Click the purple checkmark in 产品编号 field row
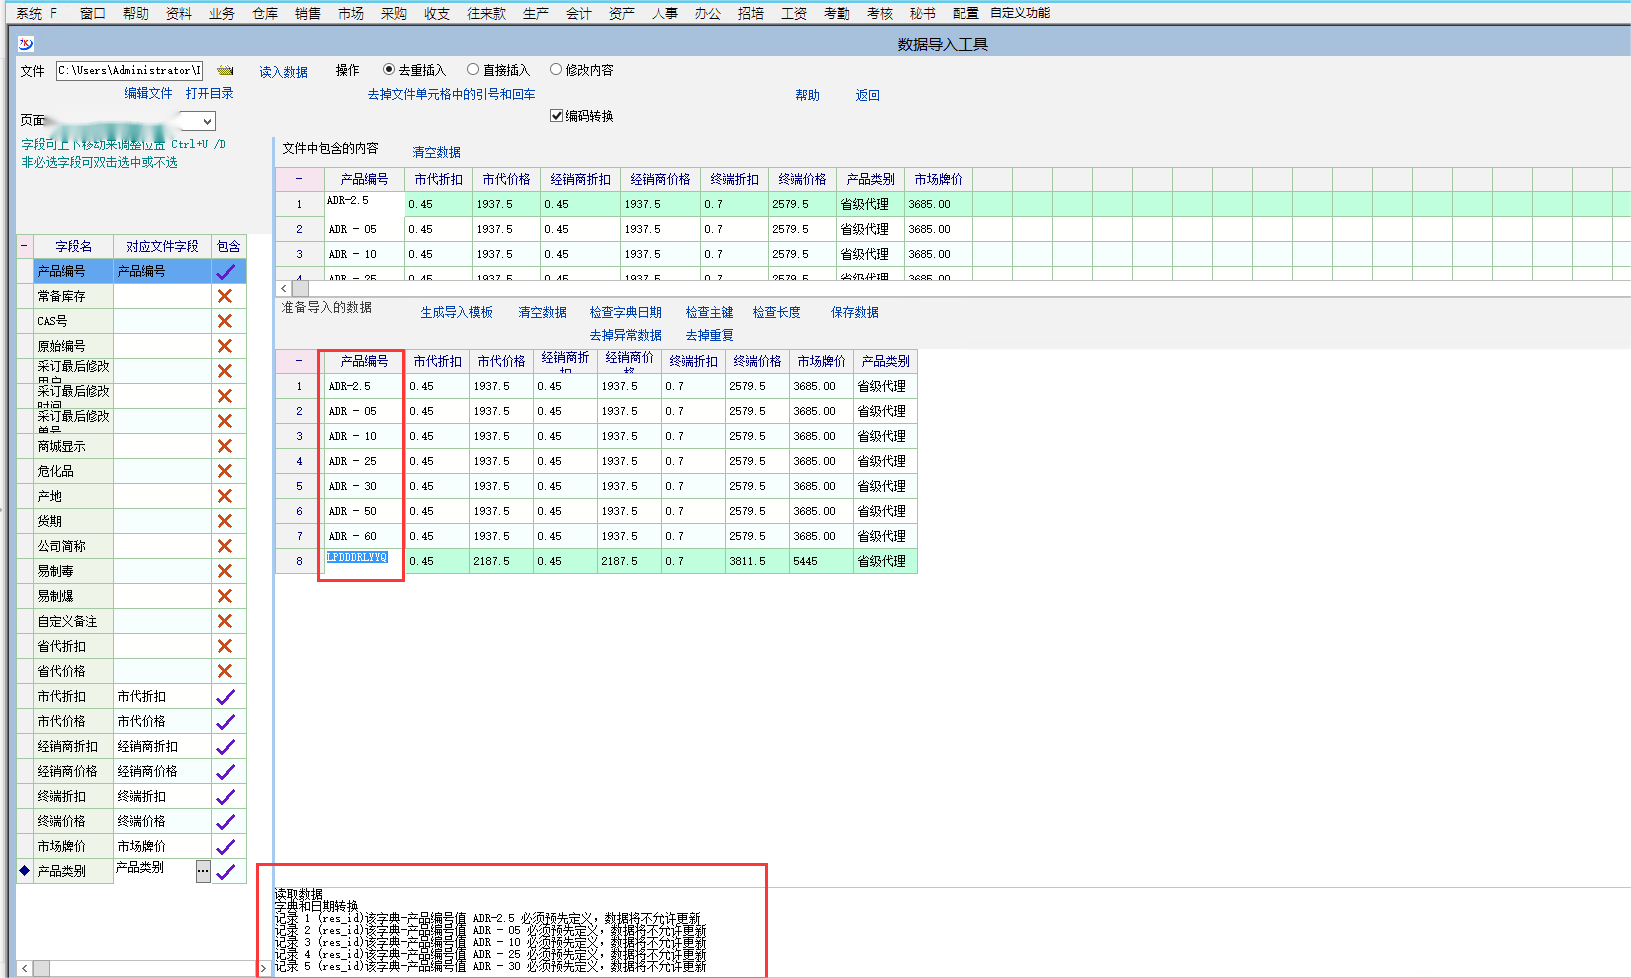The height and width of the screenshot is (978, 1631). click(x=226, y=271)
